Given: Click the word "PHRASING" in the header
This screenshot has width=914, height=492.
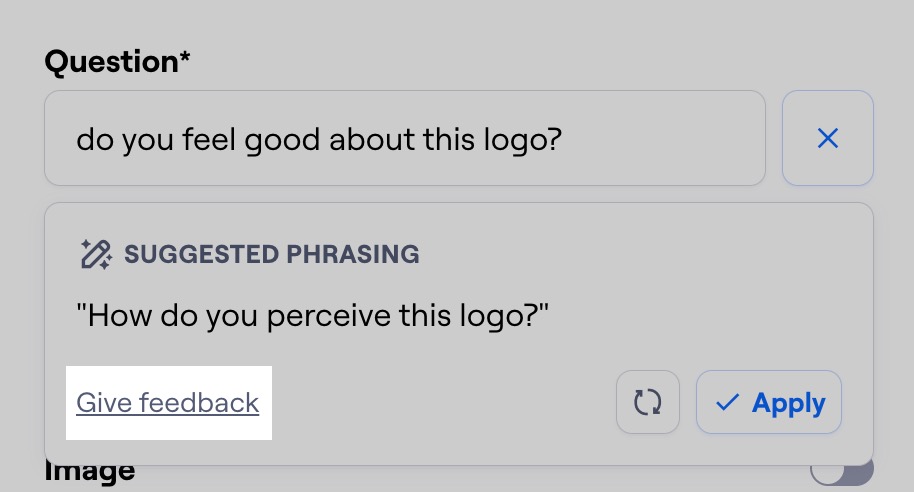Looking at the screenshot, I should [x=353, y=254].
